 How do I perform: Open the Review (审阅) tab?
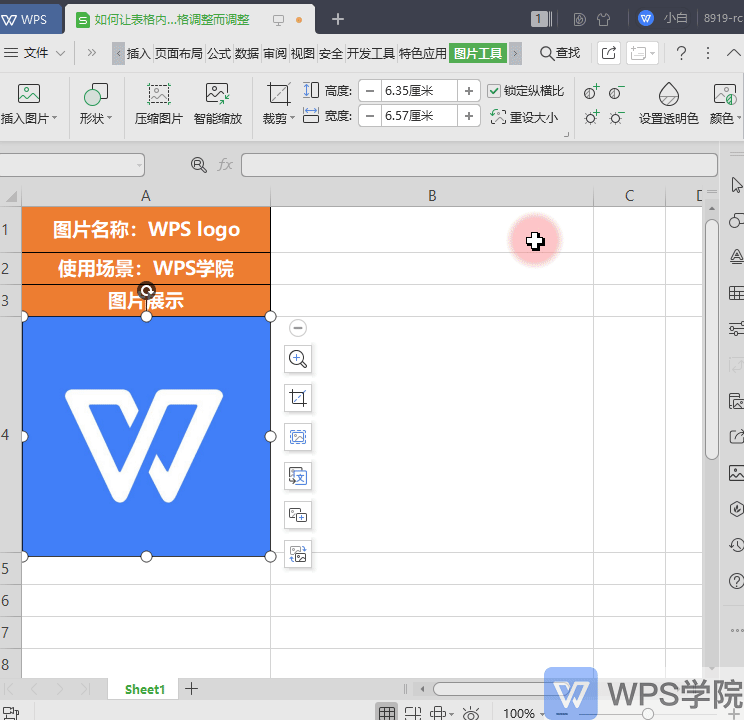(275, 53)
